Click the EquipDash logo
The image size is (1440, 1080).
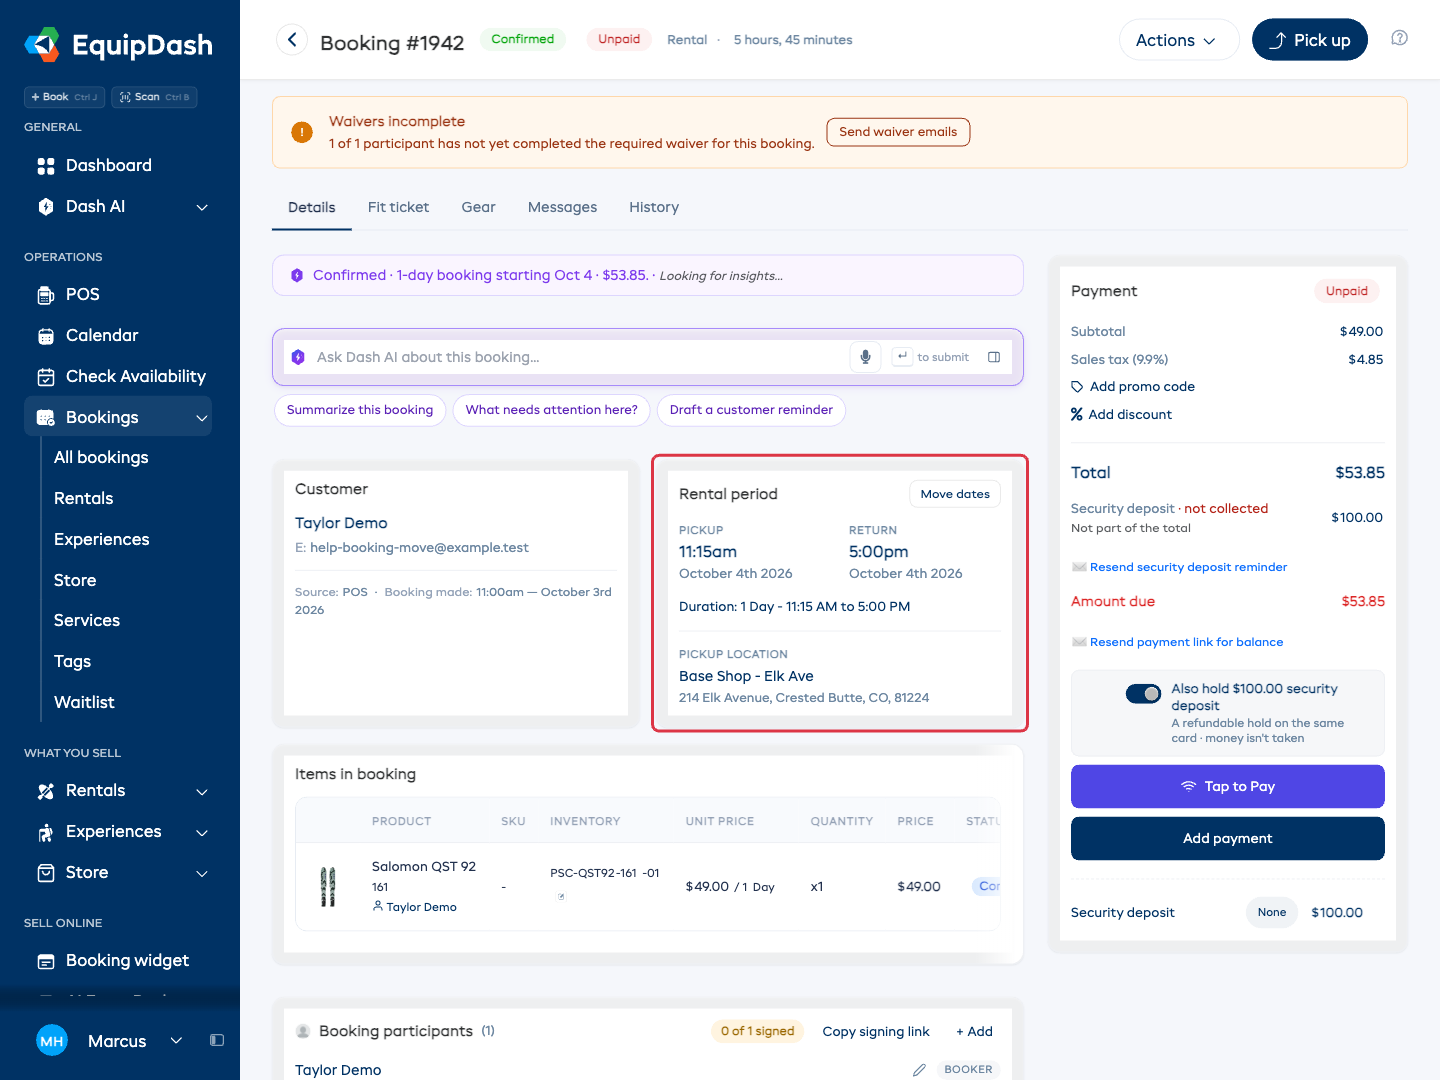click(x=118, y=45)
